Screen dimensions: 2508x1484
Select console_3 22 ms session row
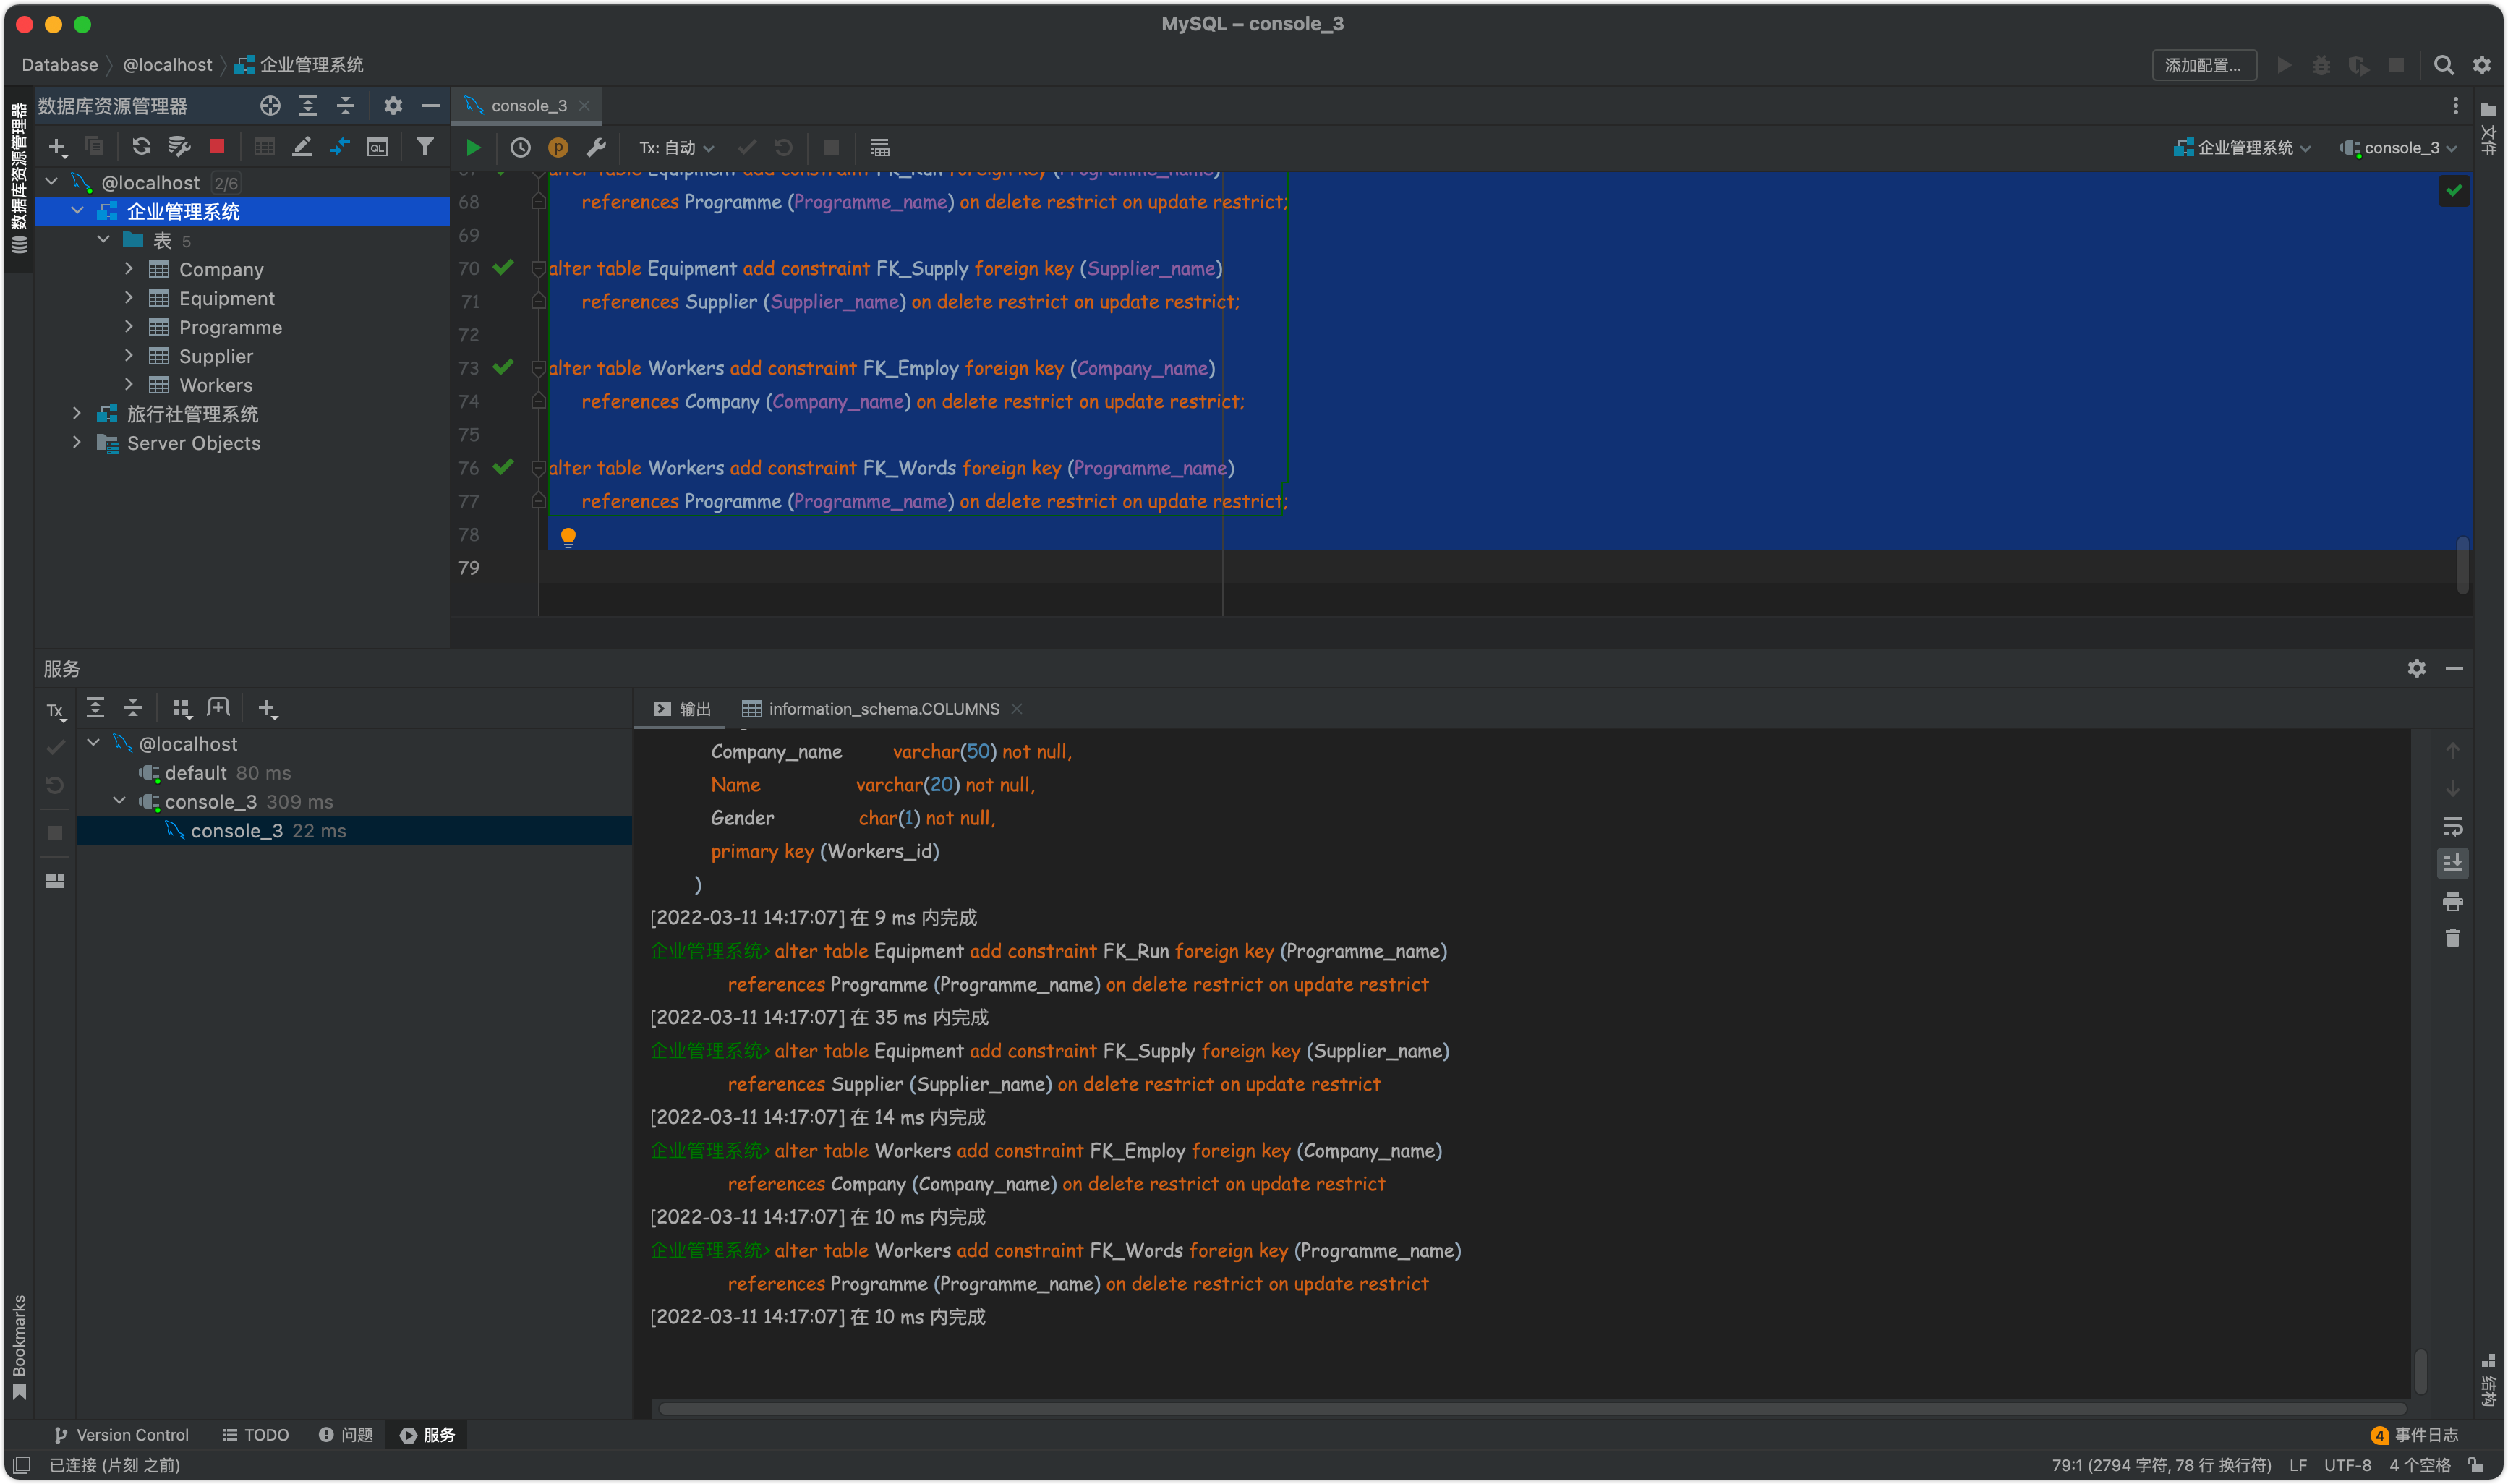(354, 831)
